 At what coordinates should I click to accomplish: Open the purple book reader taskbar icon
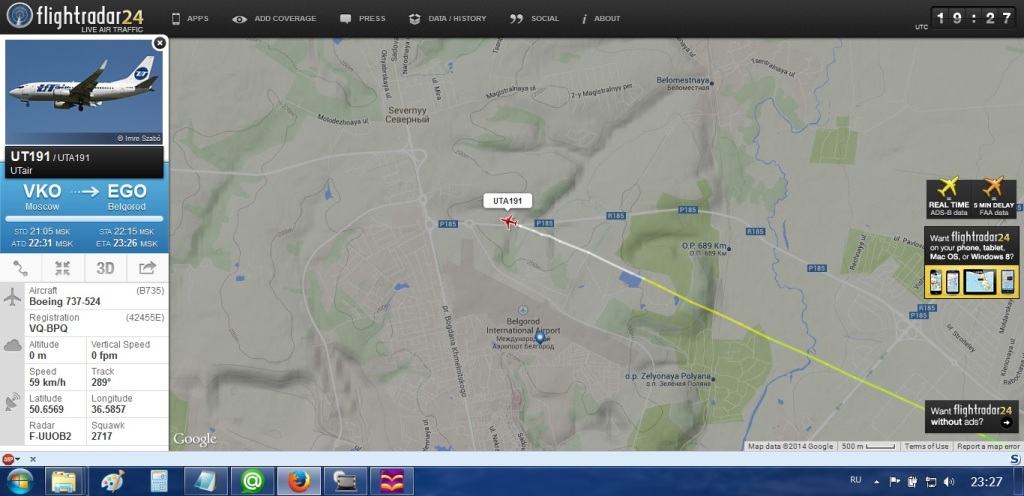tap(392, 482)
